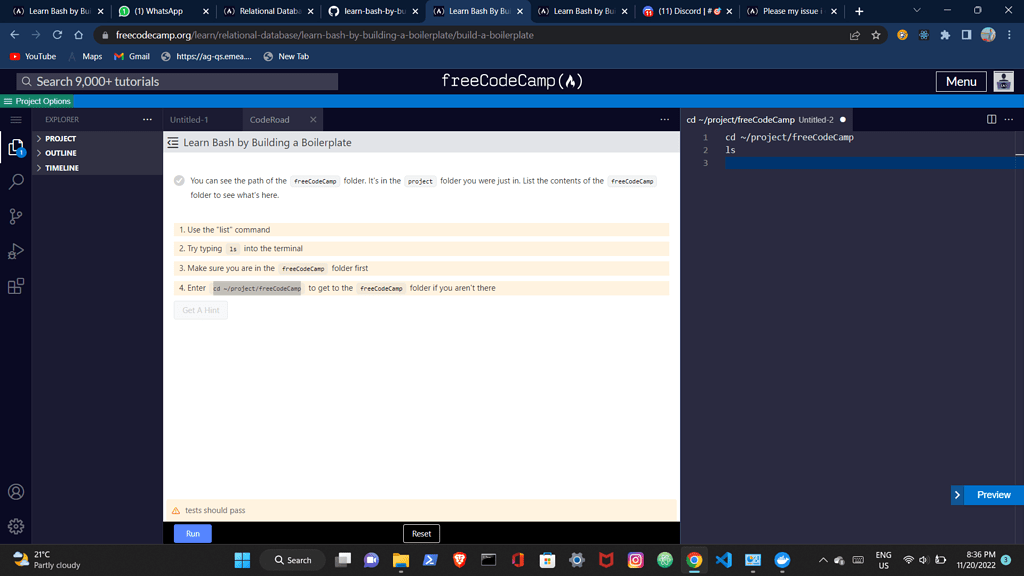Open Accounts icon in activity bar
Image resolution: width=1024 pixels, height=576 pixels.
pyautogui.click(x=16, y=492)
